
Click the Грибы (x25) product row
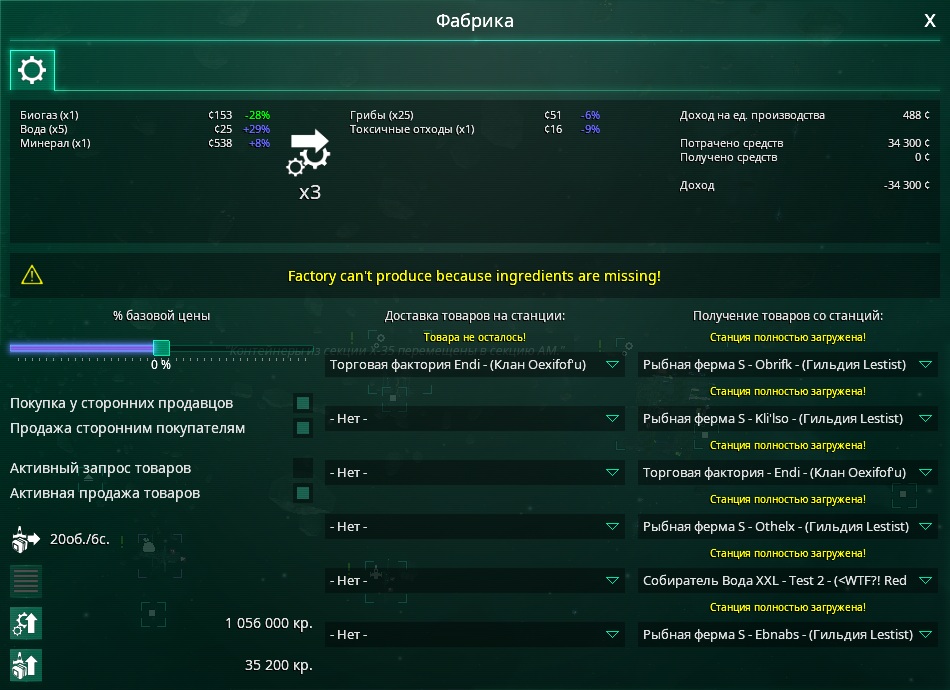click(475, 115)
